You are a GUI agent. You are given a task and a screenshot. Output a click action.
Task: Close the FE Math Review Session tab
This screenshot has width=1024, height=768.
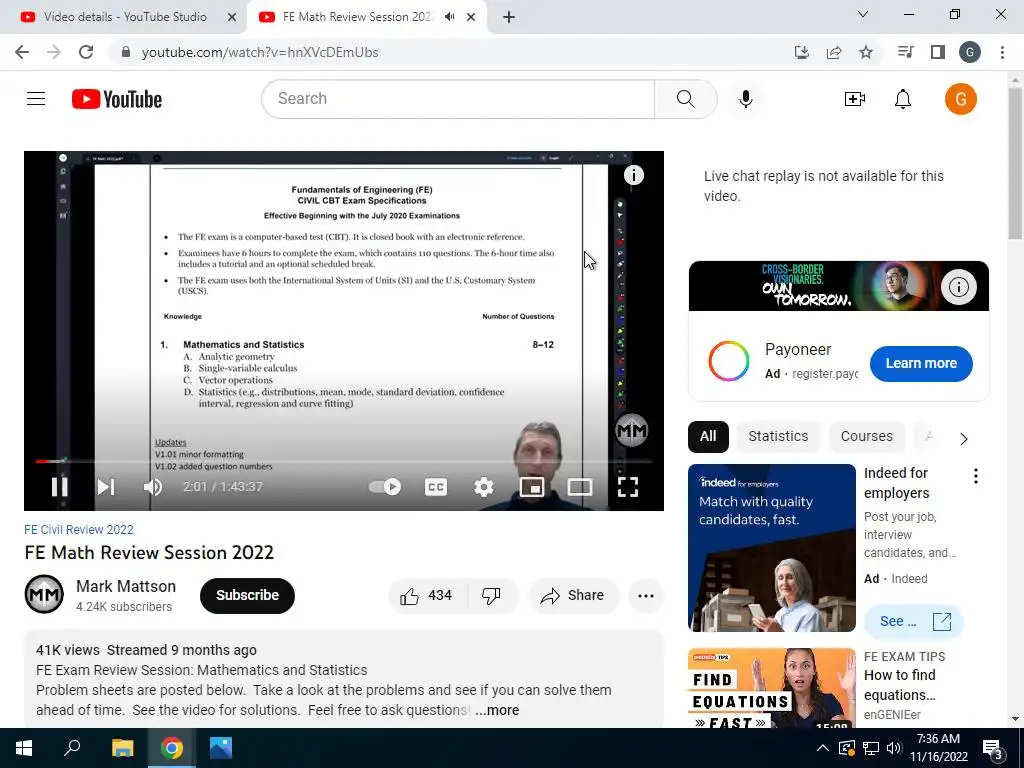(471, 17)
